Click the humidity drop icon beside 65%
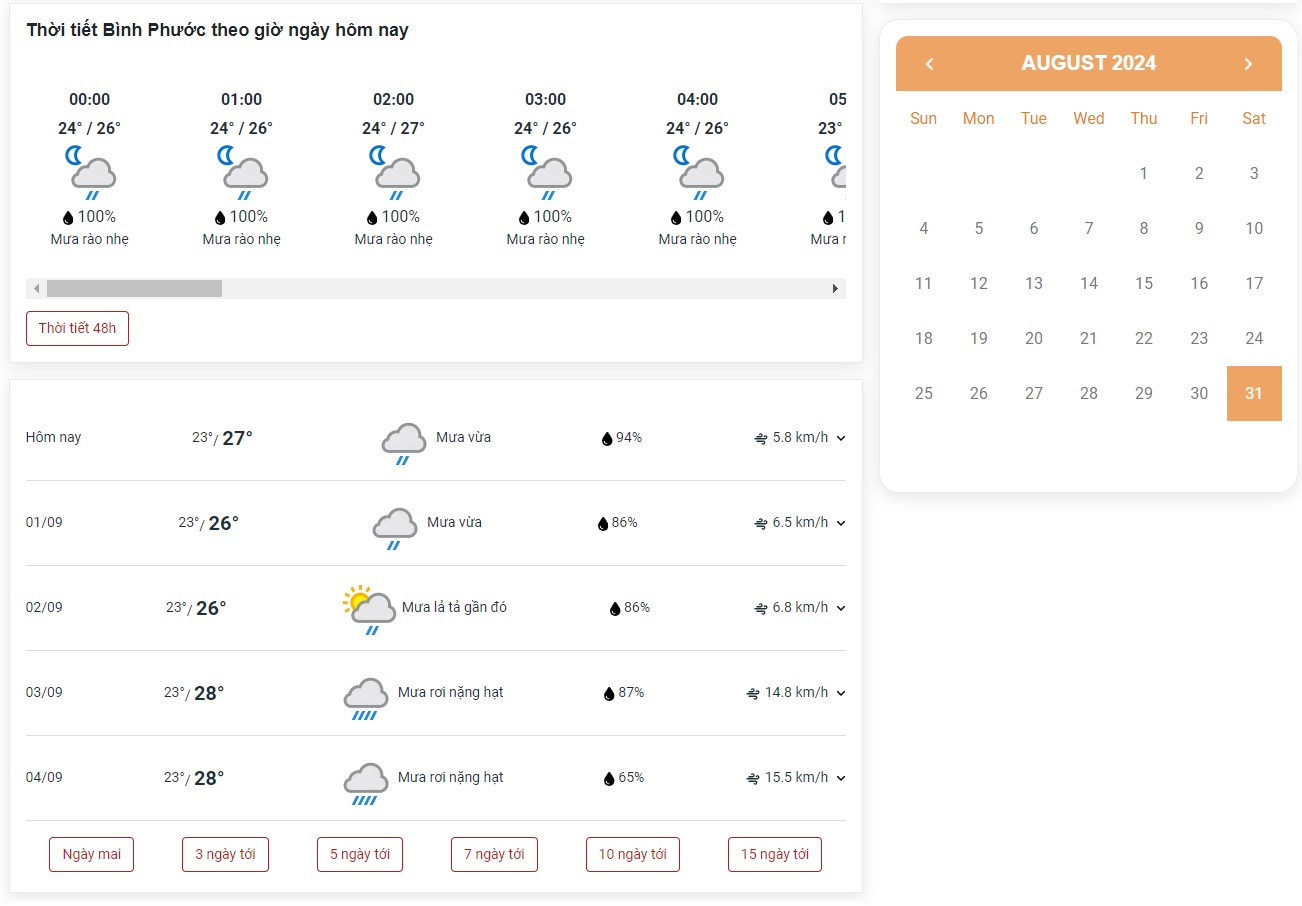Viewport: 1302px width, 906px height. tap(609, 778)
